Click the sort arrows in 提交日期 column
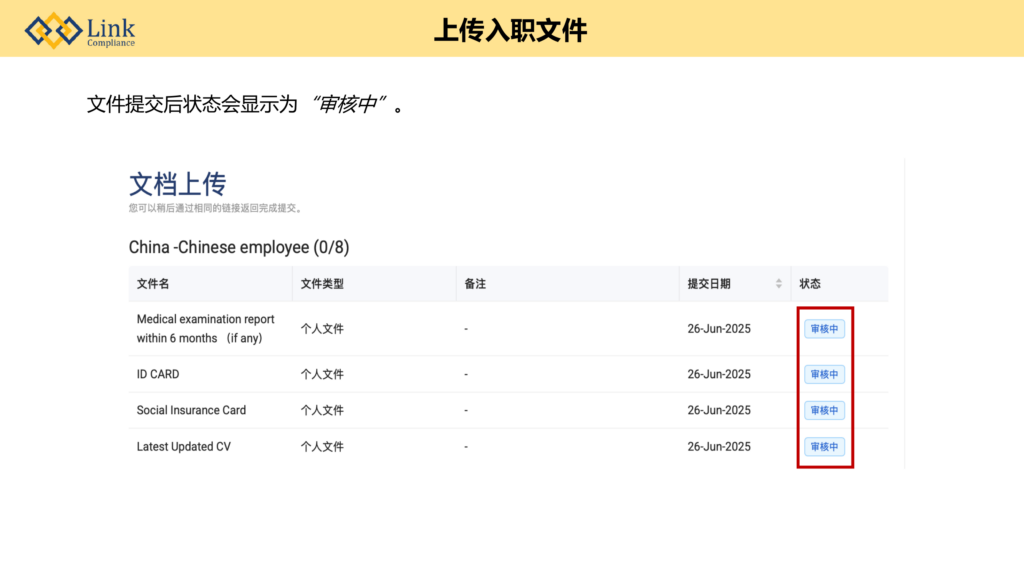The height and width of the screenshot is (576, 1024). pos(778,284)
